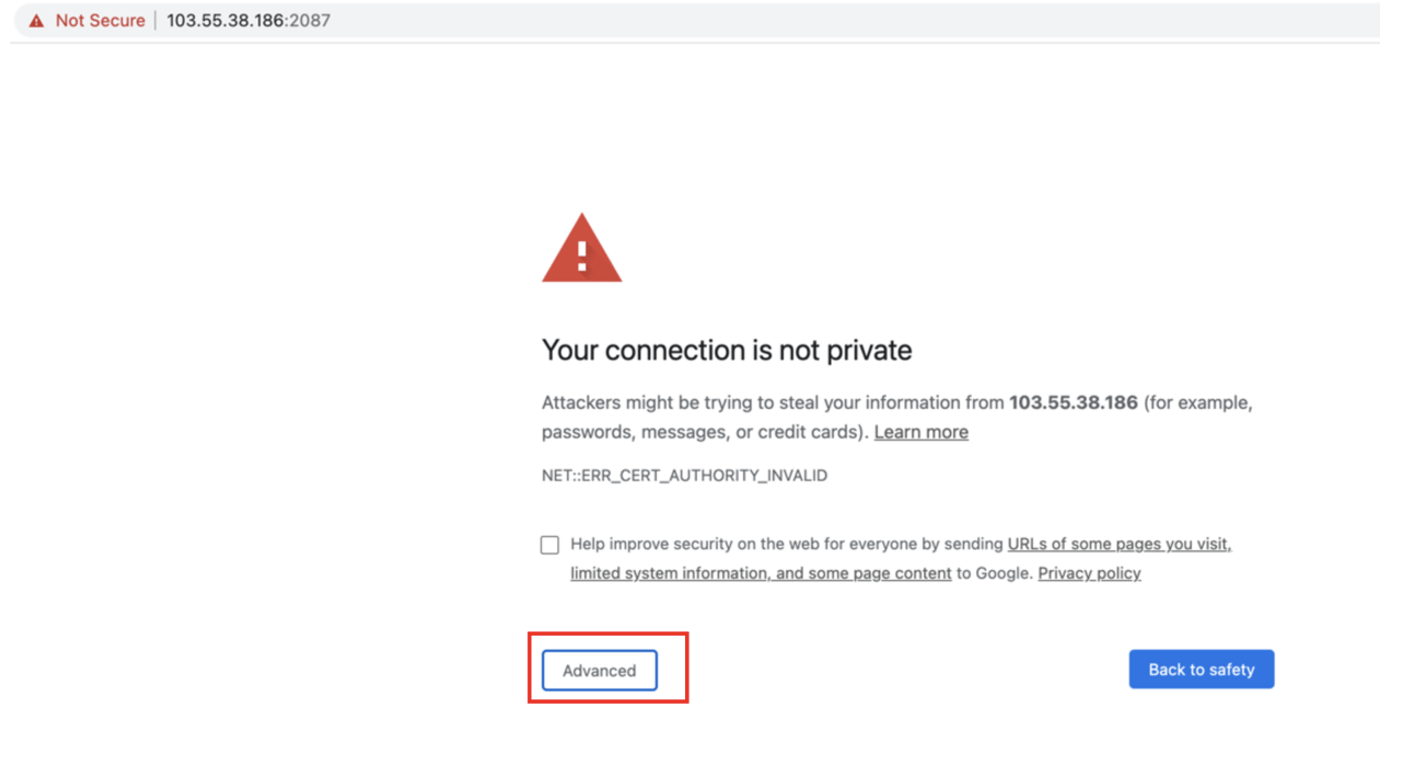
Task: Click the blank page area below Back to safety
Action: coord(1200,730)
